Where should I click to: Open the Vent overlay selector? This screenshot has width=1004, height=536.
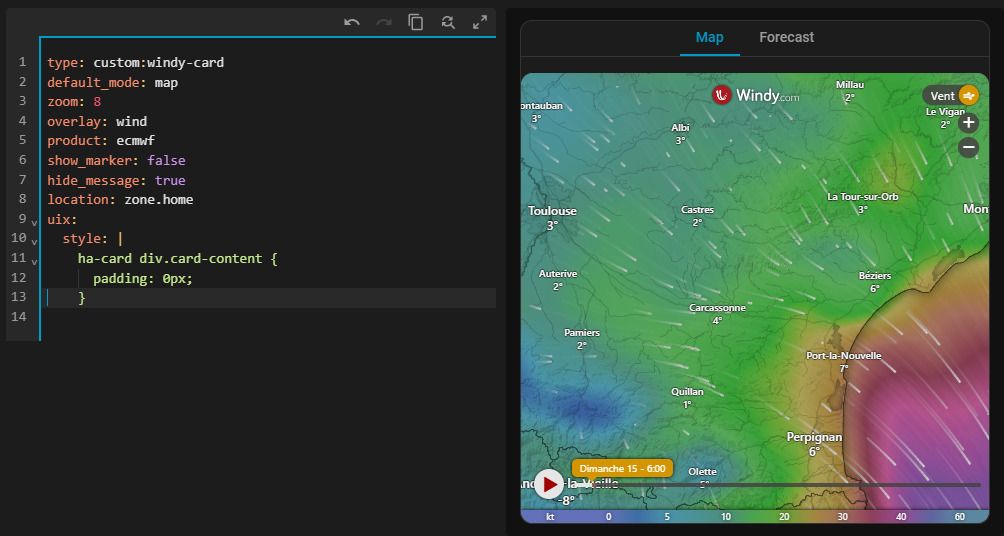(x=950, y=96)
